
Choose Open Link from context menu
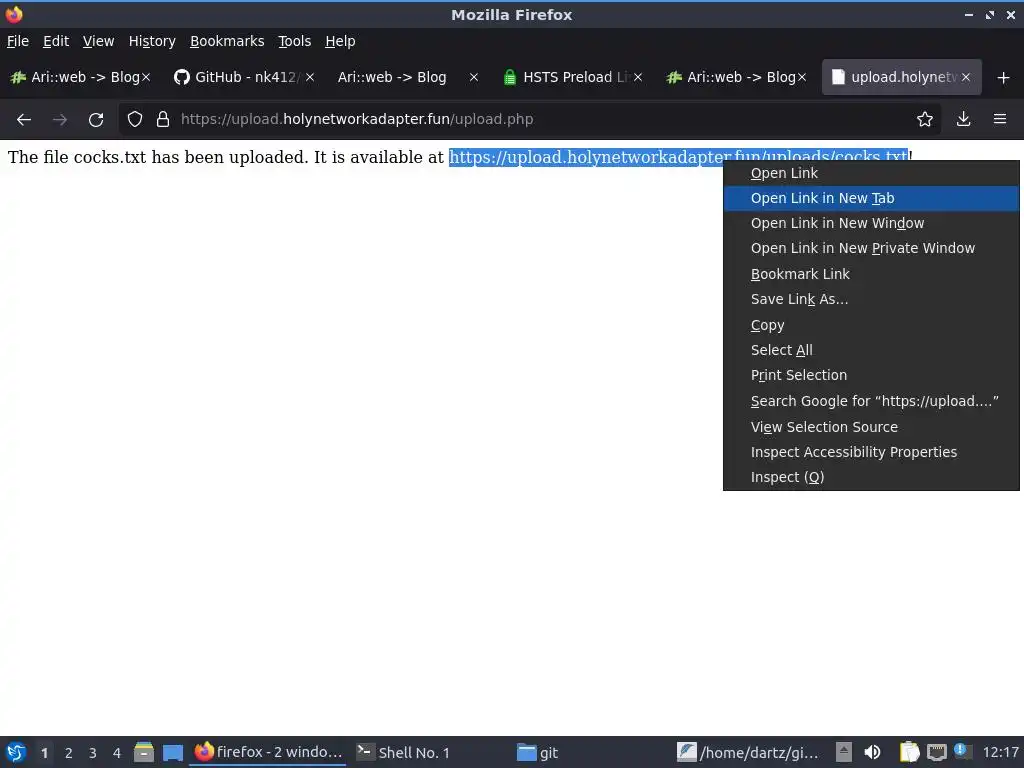pyautogui.click(x=871, y=173)
